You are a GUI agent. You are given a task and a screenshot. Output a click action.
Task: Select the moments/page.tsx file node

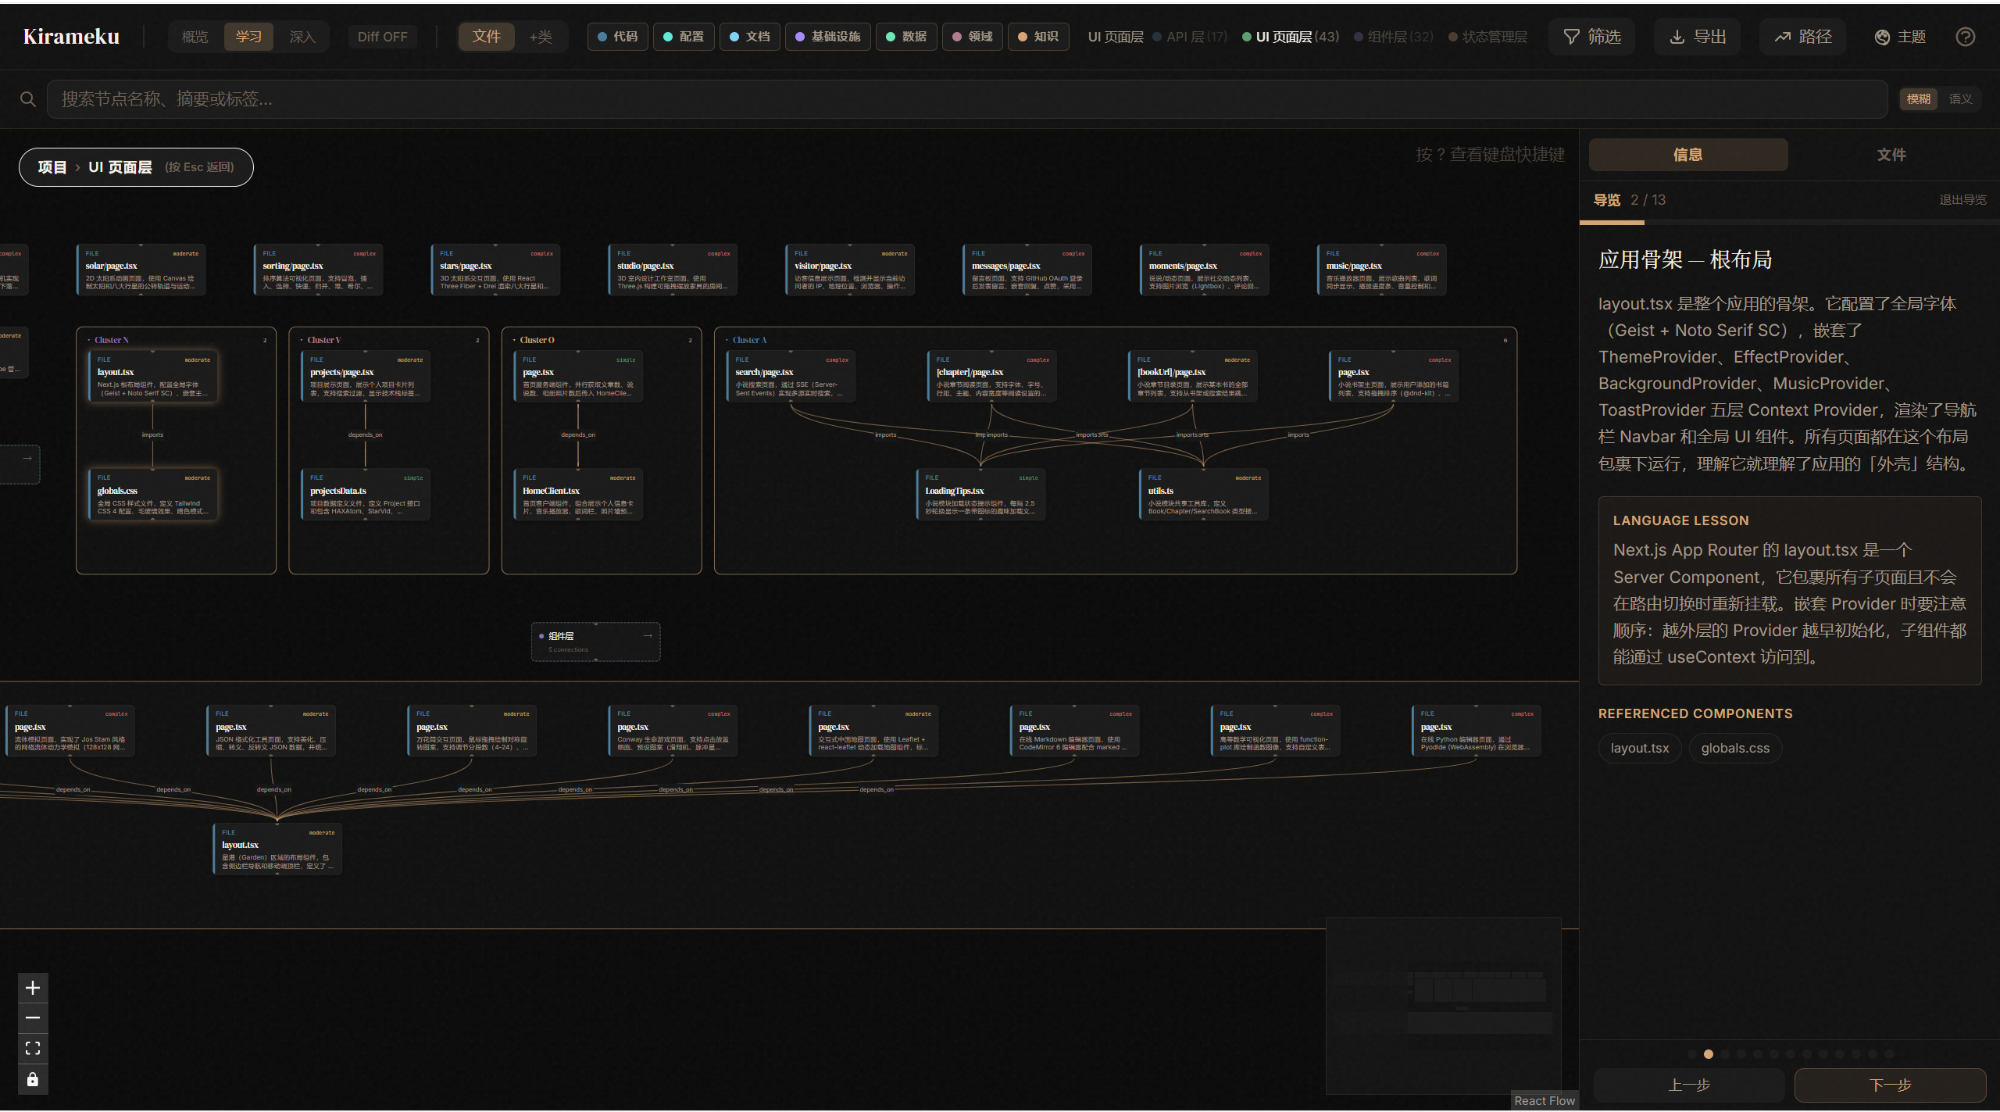coord(1204,270)
